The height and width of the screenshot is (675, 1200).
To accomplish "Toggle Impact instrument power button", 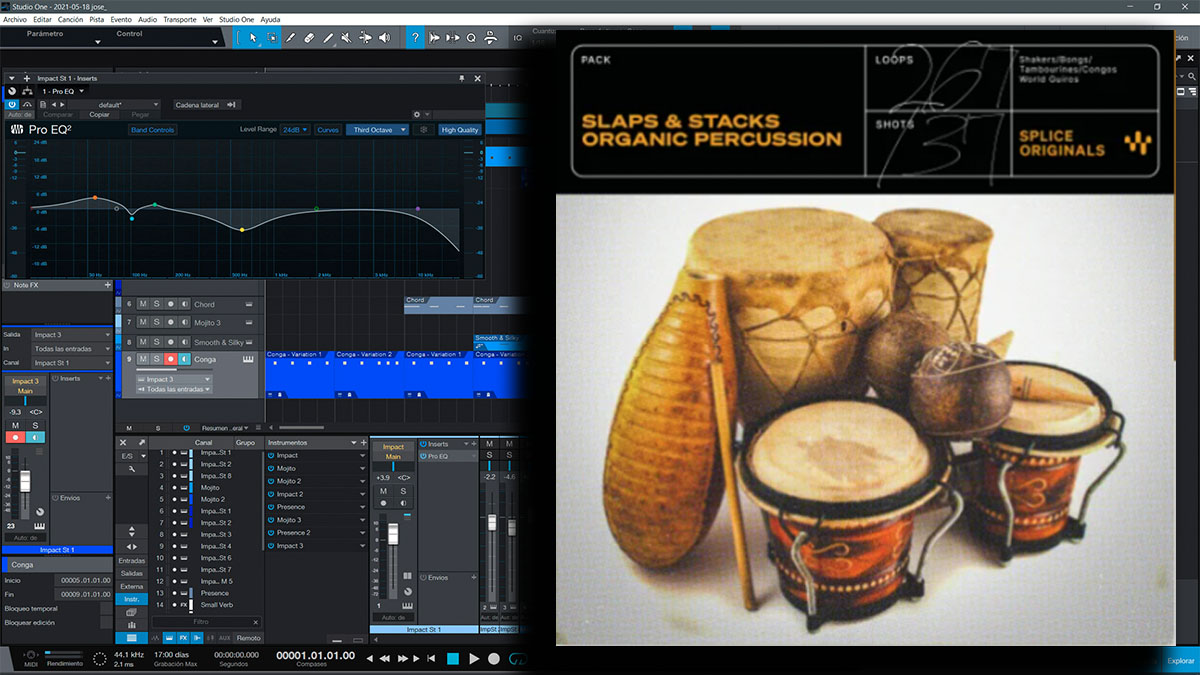I will 271,455.
